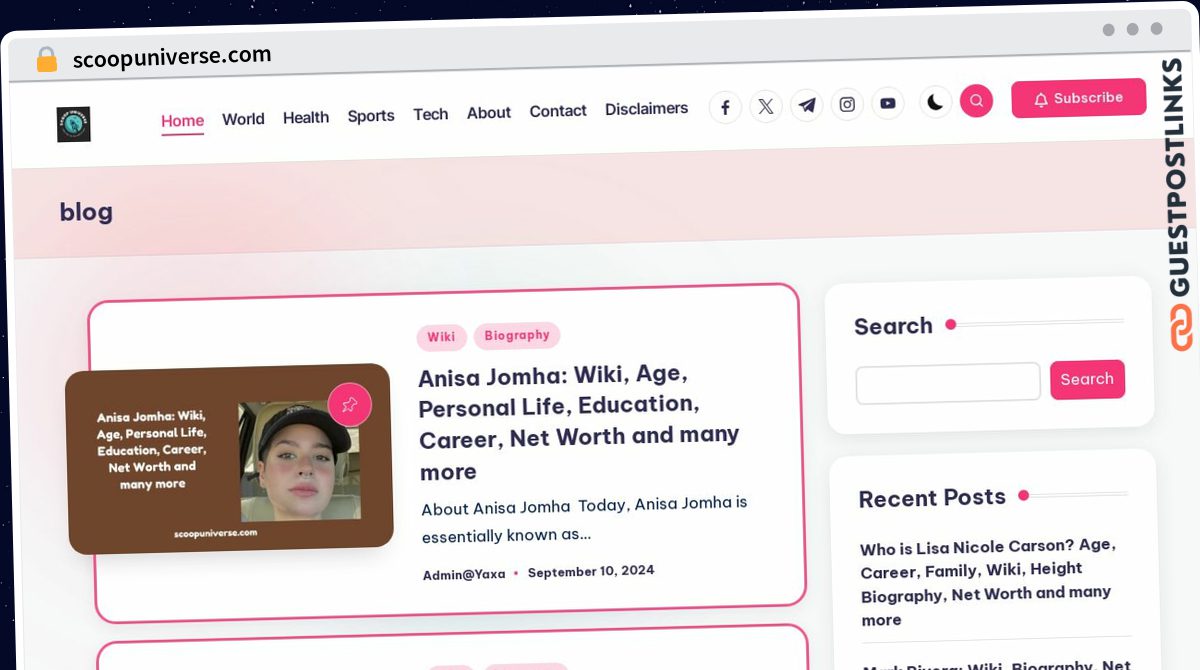Screen dimensions: 1200x670
Task: Click the Subscribe button
Action: coord(1079,98)
